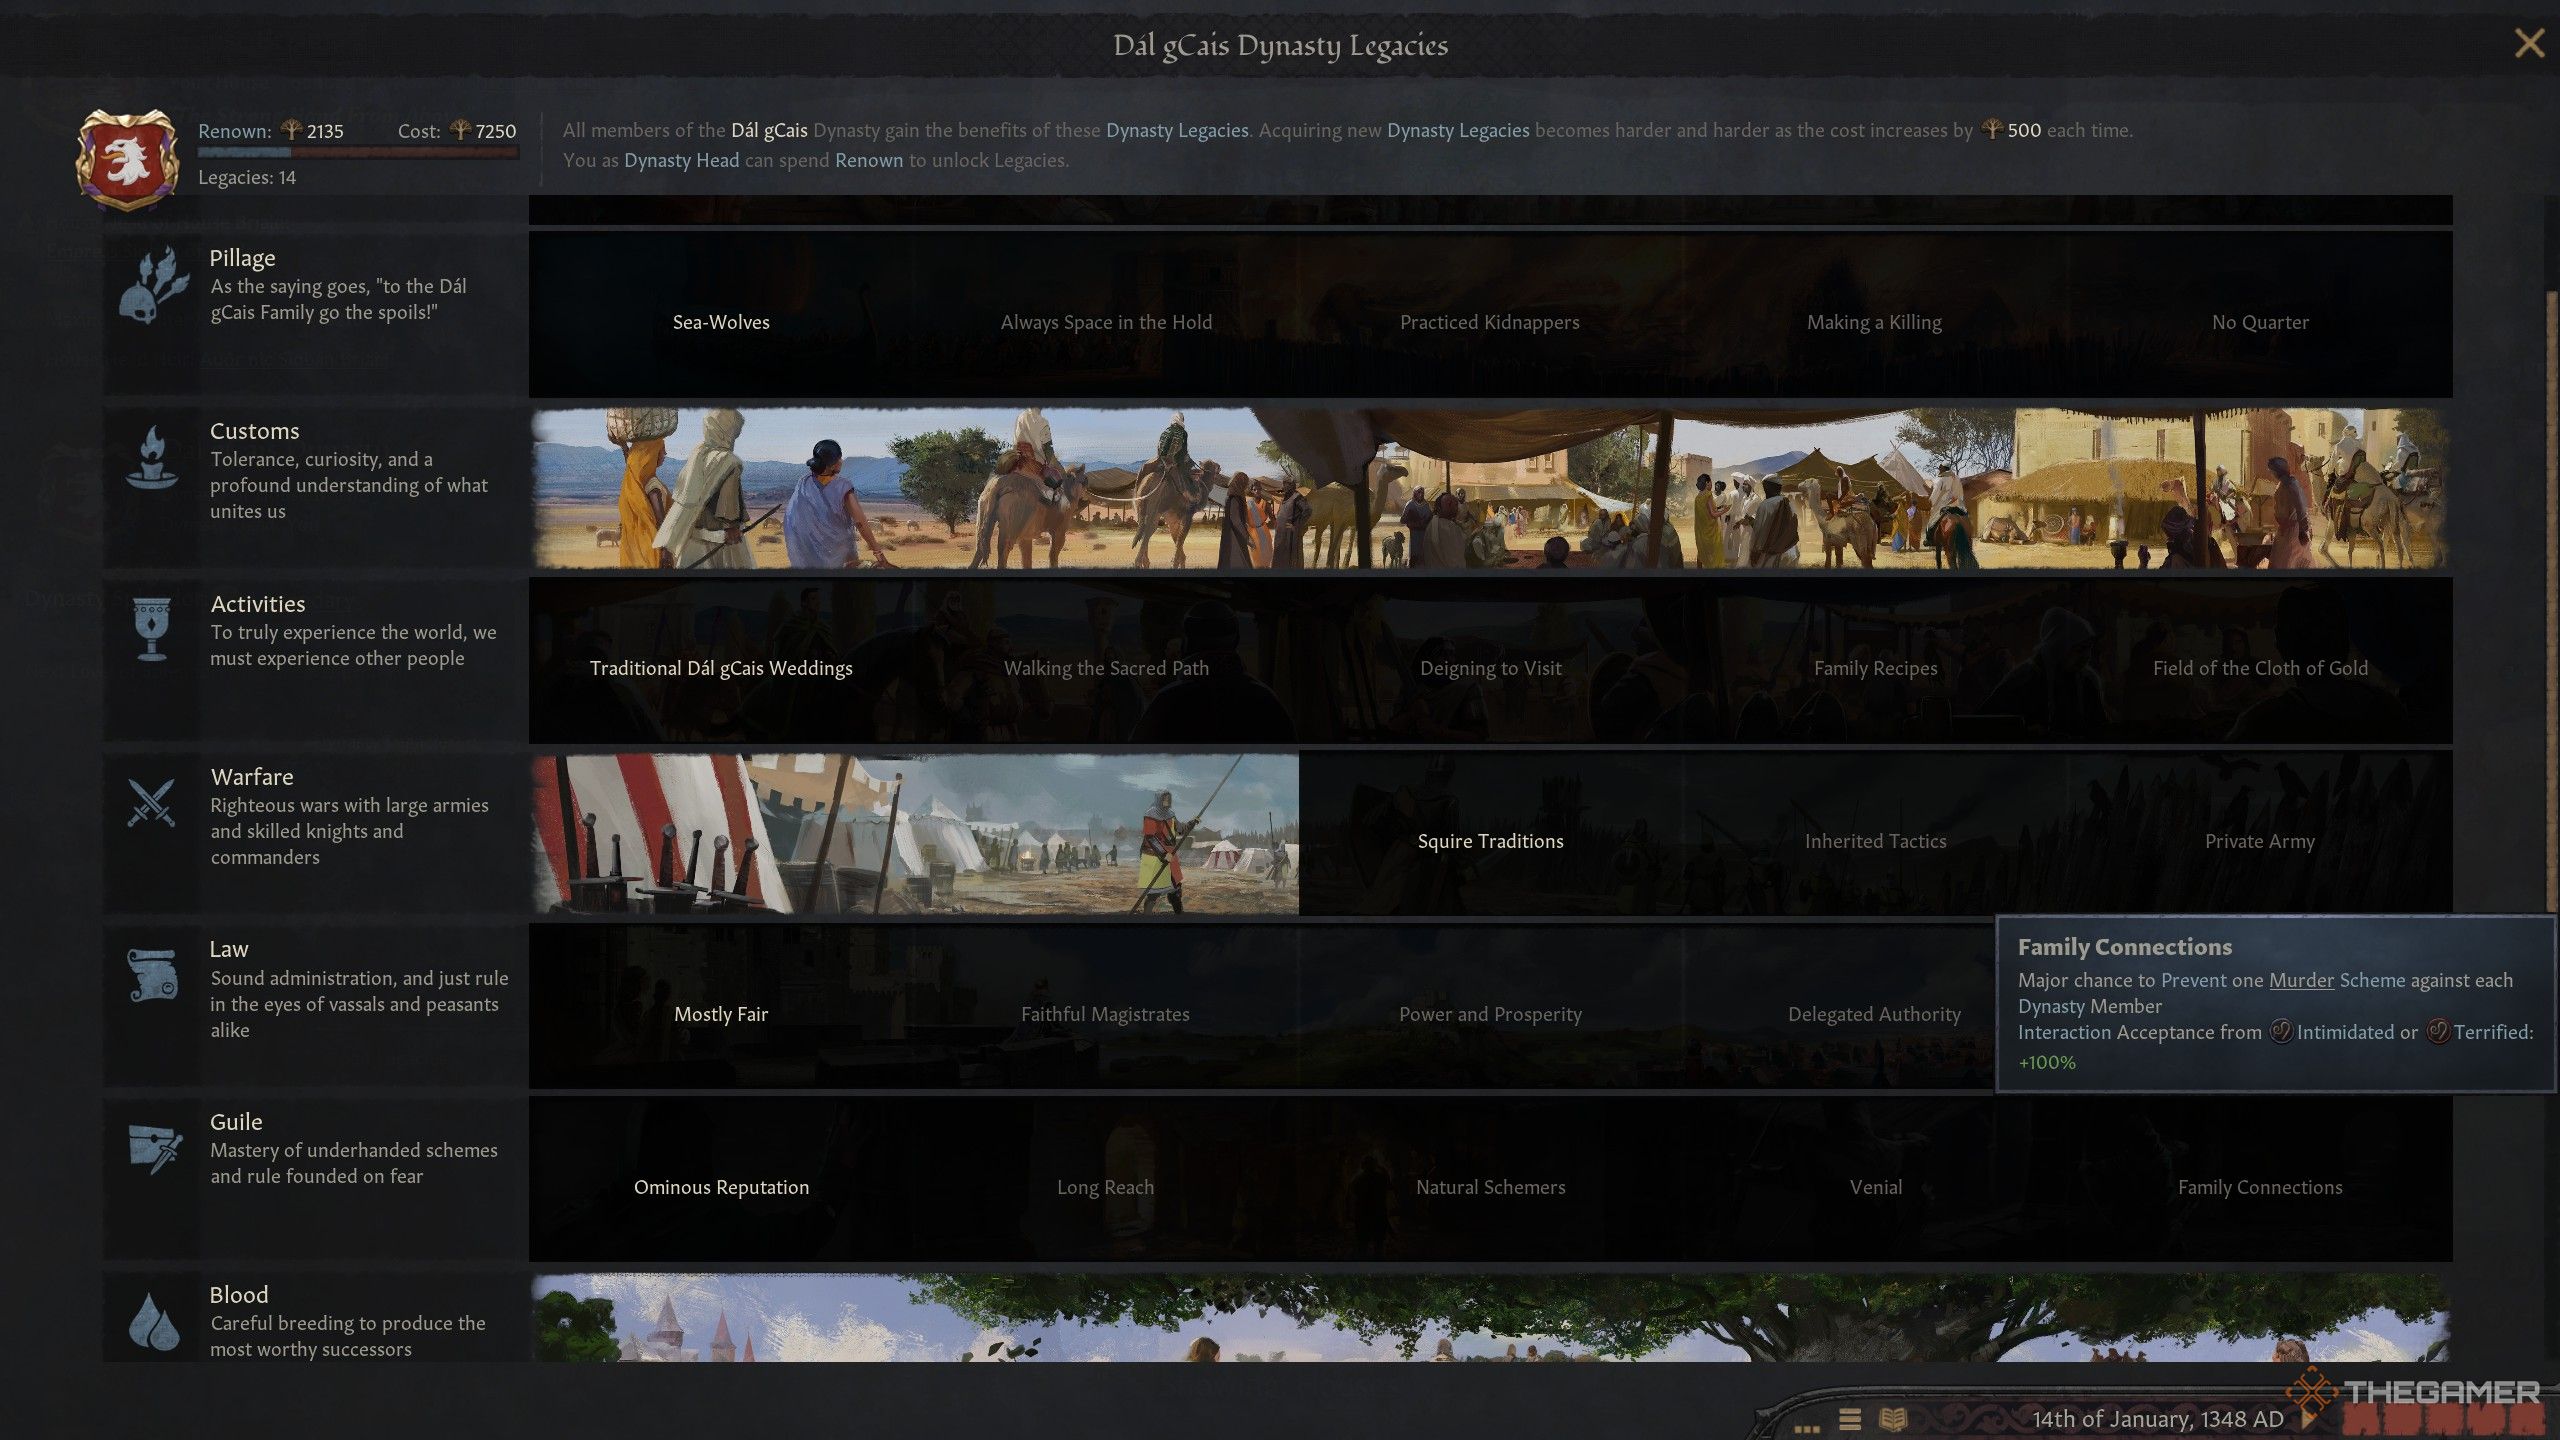Select the Activities goblet icon

point(152,630)
